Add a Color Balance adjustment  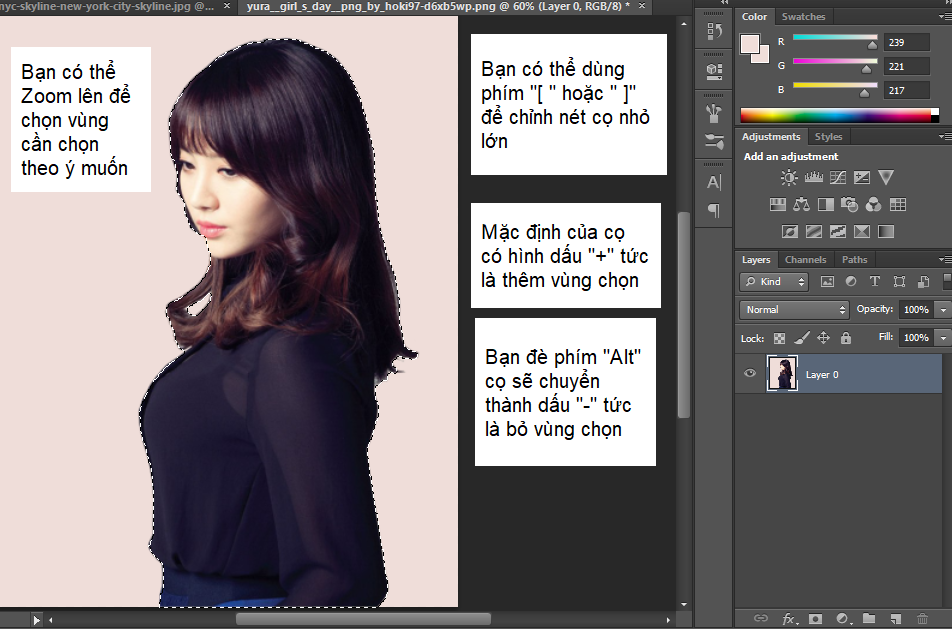[801, 205]
